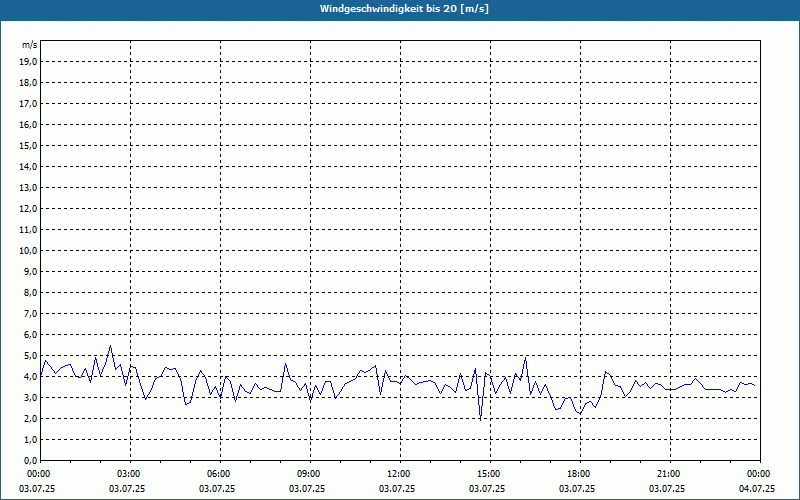Click the 7,0 y-axis label

point(30,314)
